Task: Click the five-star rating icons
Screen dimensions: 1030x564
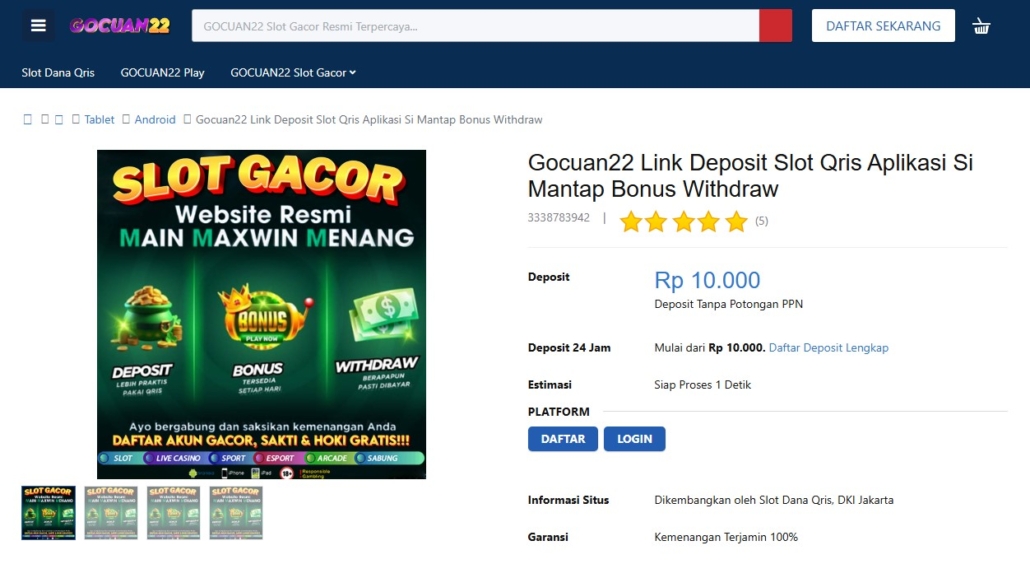Action: pos(683,221)
